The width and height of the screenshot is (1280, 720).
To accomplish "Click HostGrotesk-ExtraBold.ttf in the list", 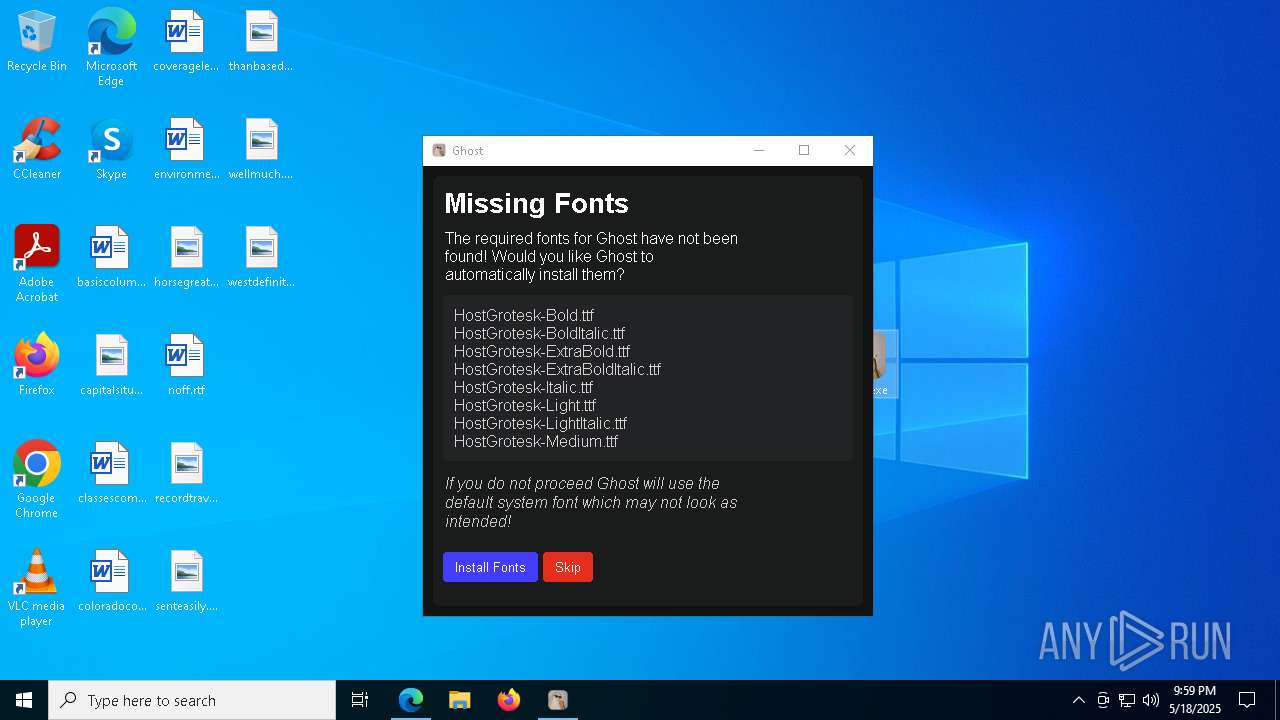I will pyautogui.click(x=541, y=351).
